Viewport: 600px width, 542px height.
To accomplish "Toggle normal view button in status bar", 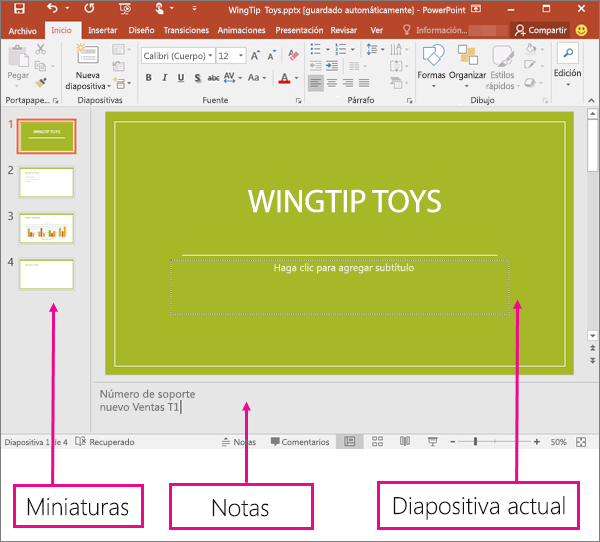I will [349, 441].
